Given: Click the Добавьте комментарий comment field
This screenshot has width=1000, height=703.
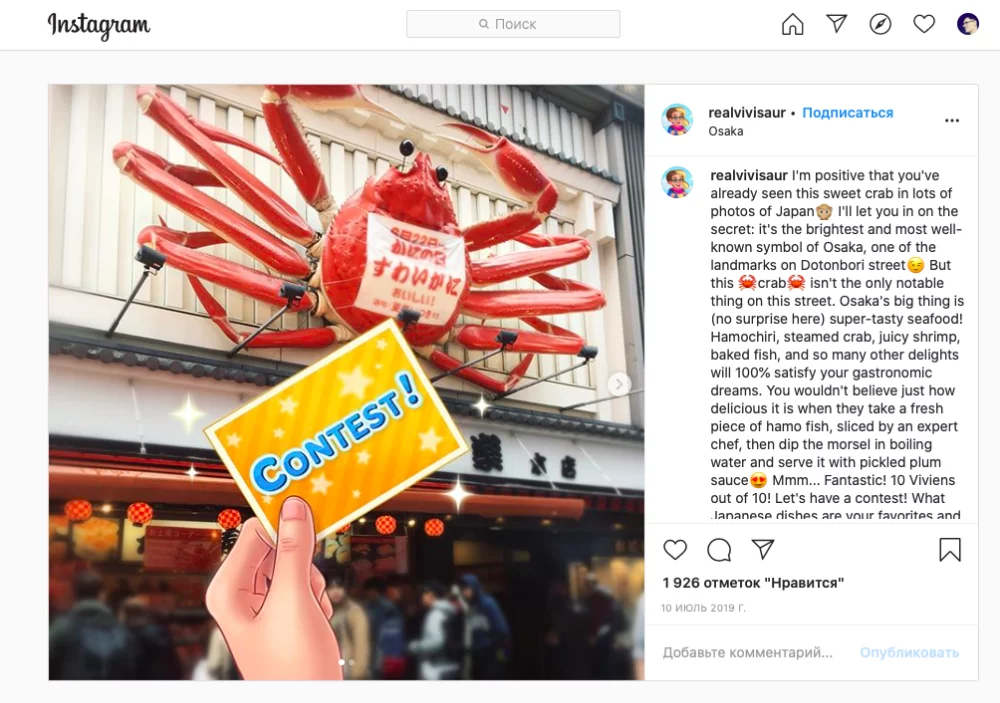Looking at the screenshot, I should click(747, 653).
